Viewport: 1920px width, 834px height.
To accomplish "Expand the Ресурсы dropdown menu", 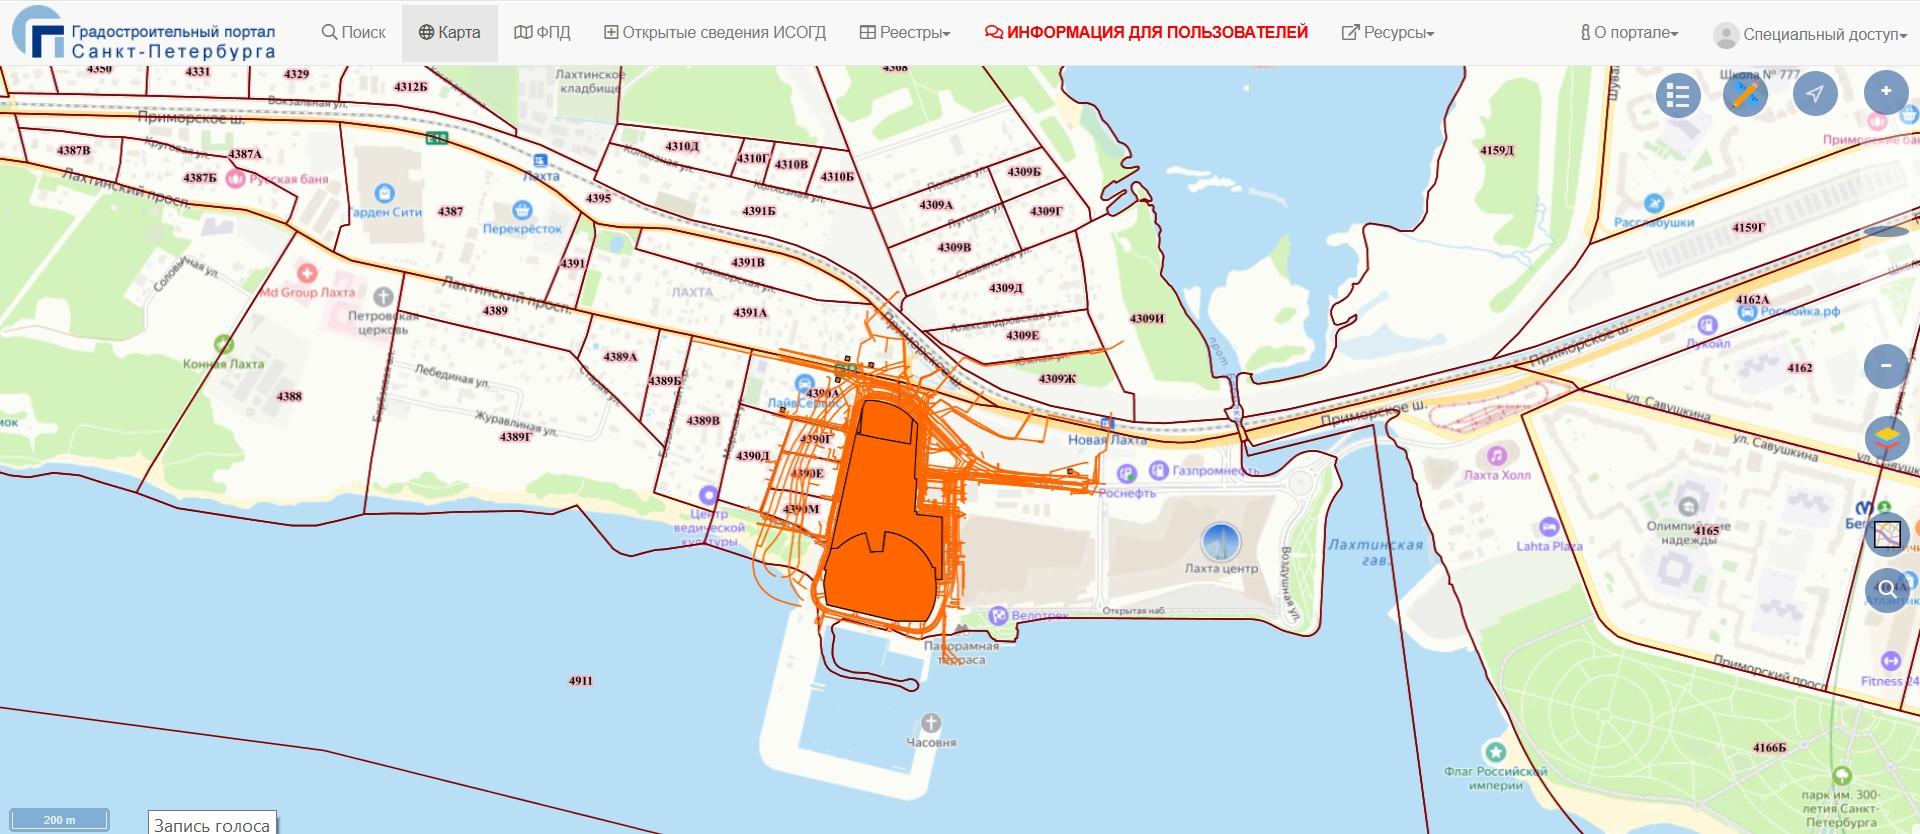I will pyautogui.click(x=1388, y=33).
